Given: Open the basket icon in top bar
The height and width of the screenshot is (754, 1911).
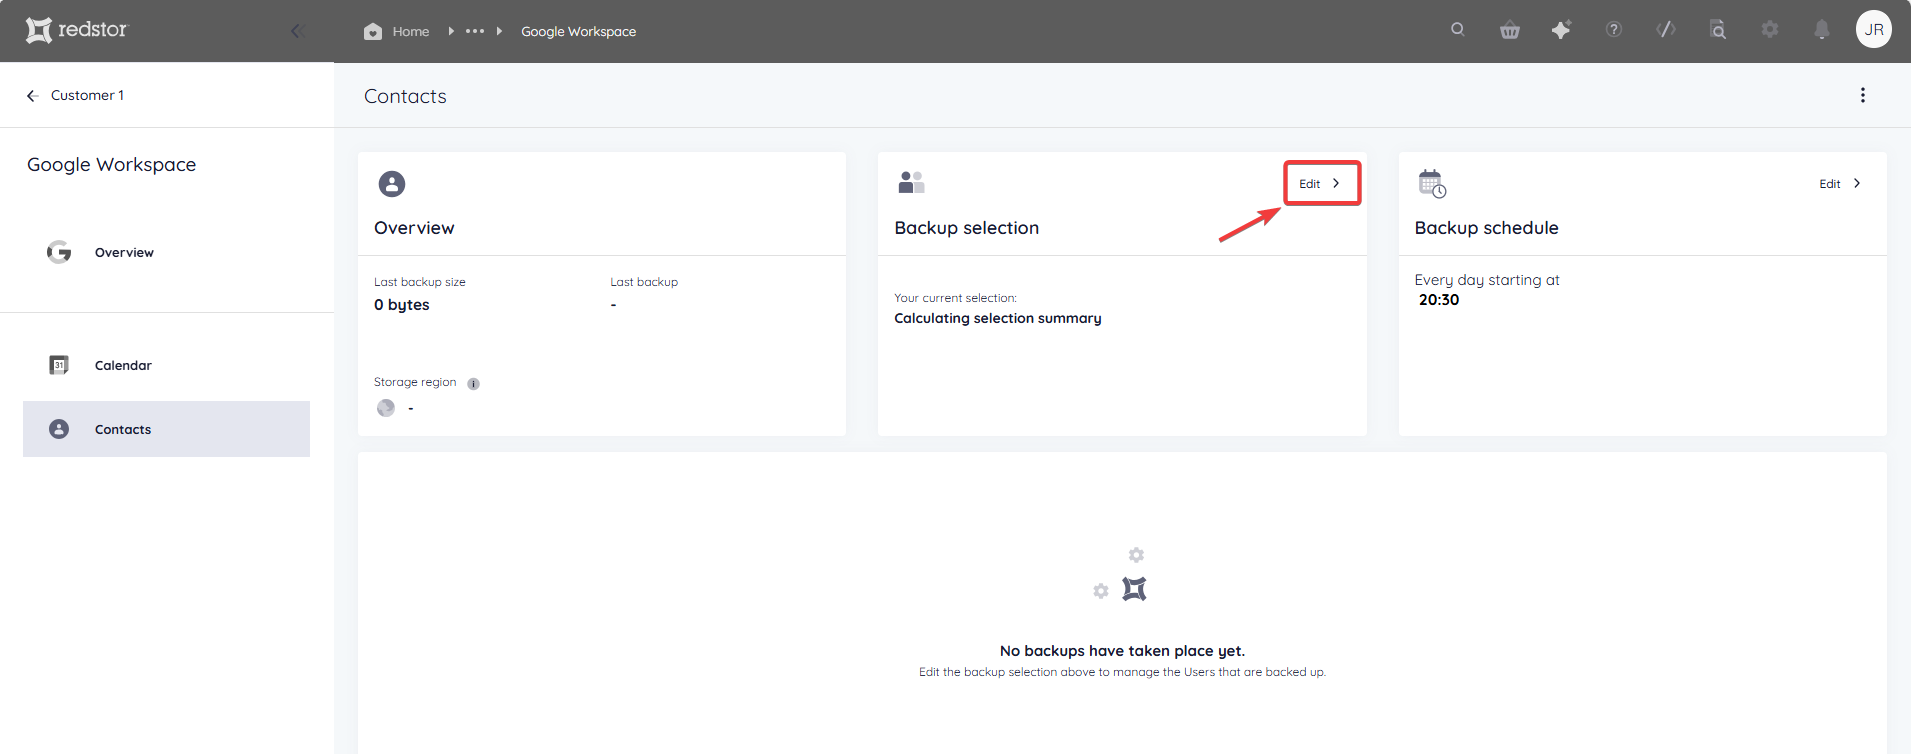Looking at the screenshot, I should point(1510,30).
